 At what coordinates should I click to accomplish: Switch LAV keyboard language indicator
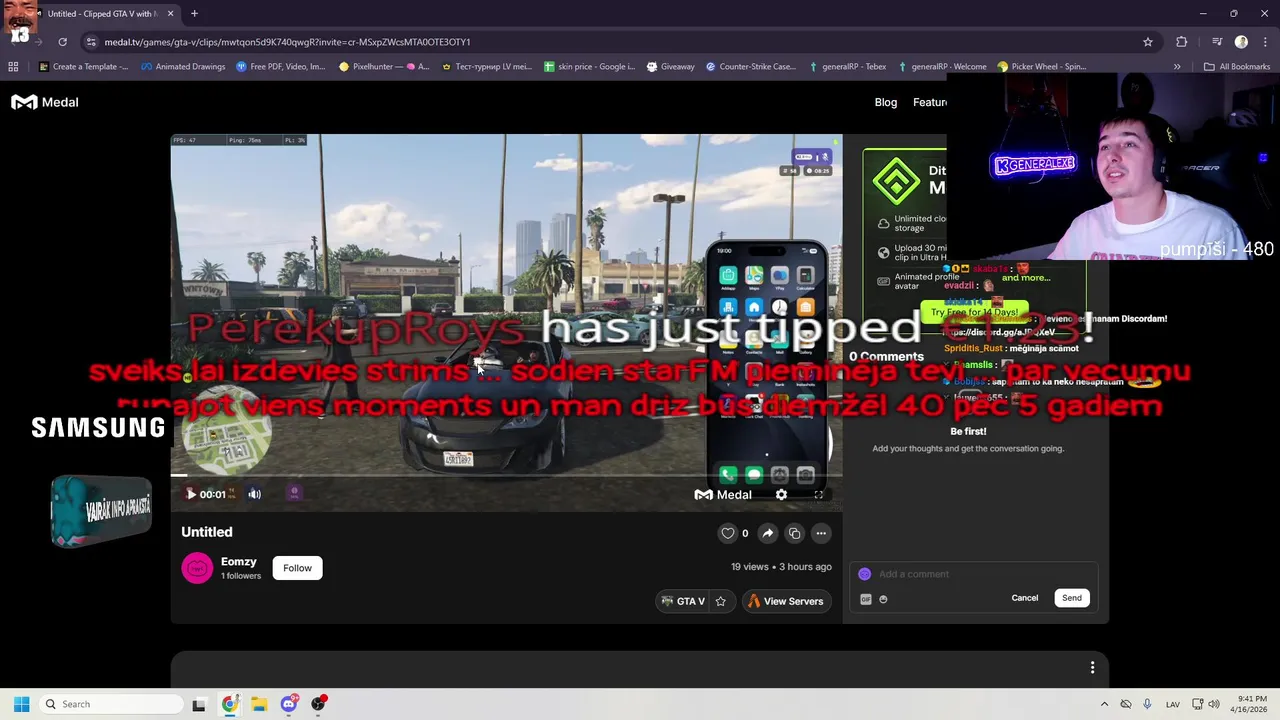pyautogui.click(x=1173, y=704)
